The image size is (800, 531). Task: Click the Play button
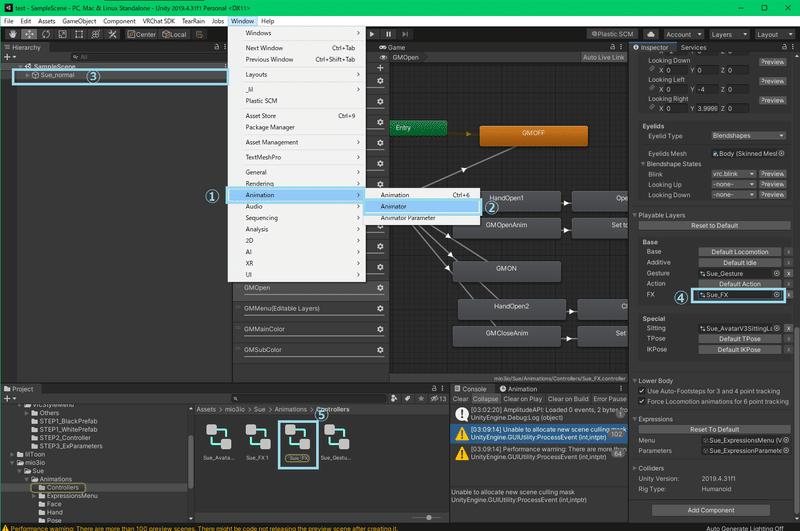click(372, 34)
